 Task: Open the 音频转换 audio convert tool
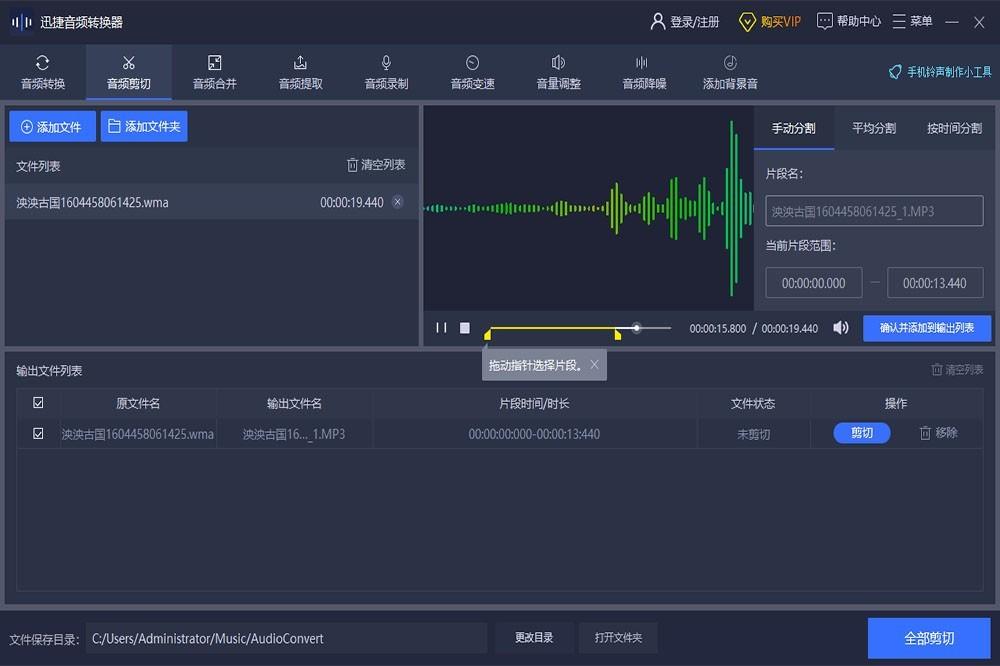coord(43,72)
